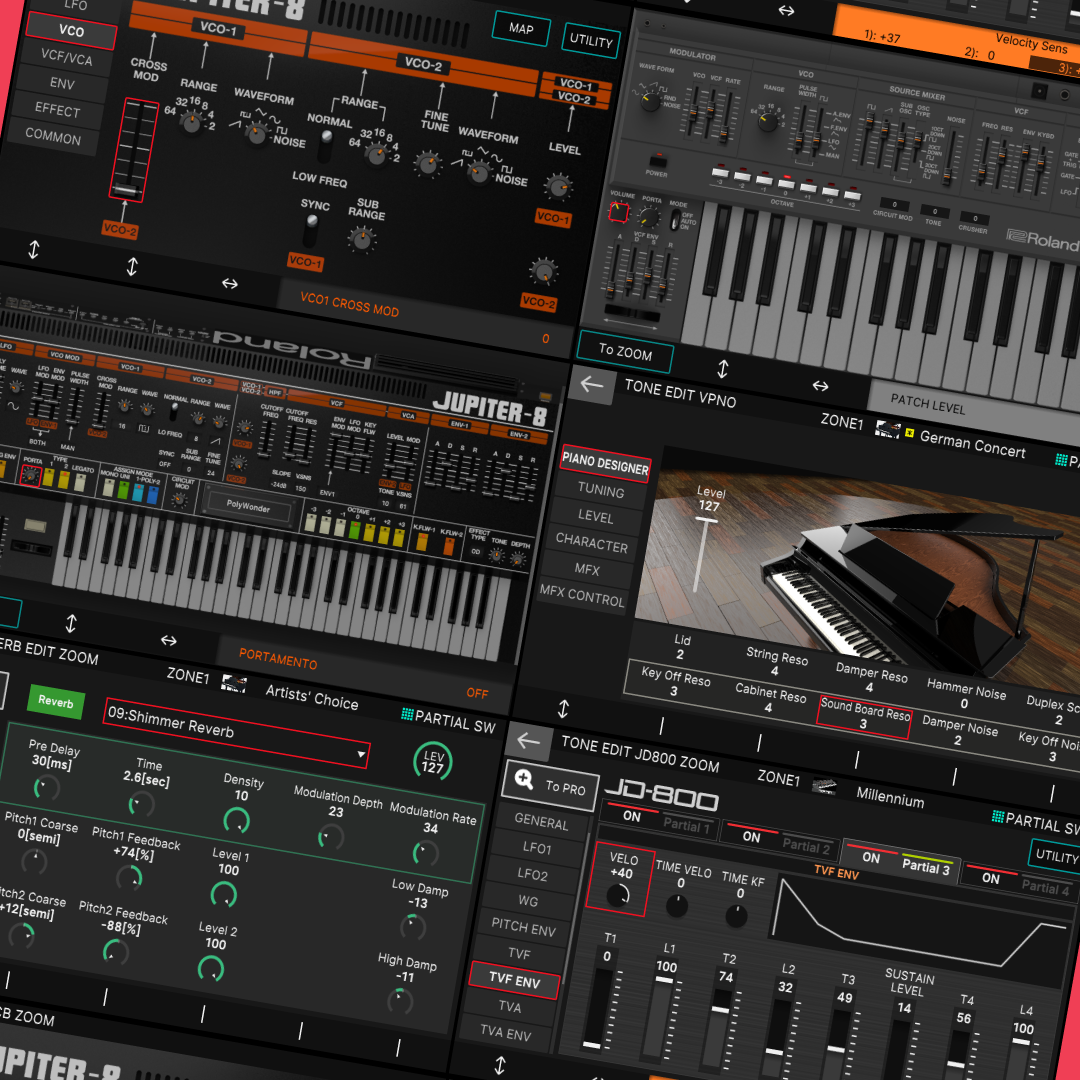Select the Sound Board Reso parameter
This screenshot has height=1080, width=1080.
pos(864,716)
